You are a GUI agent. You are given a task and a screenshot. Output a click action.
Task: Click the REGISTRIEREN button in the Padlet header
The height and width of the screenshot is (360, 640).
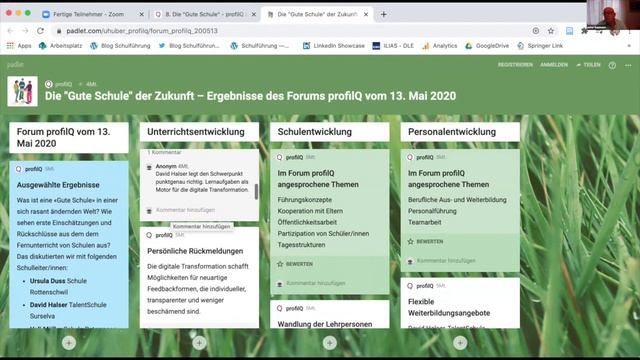pos(515,65)
